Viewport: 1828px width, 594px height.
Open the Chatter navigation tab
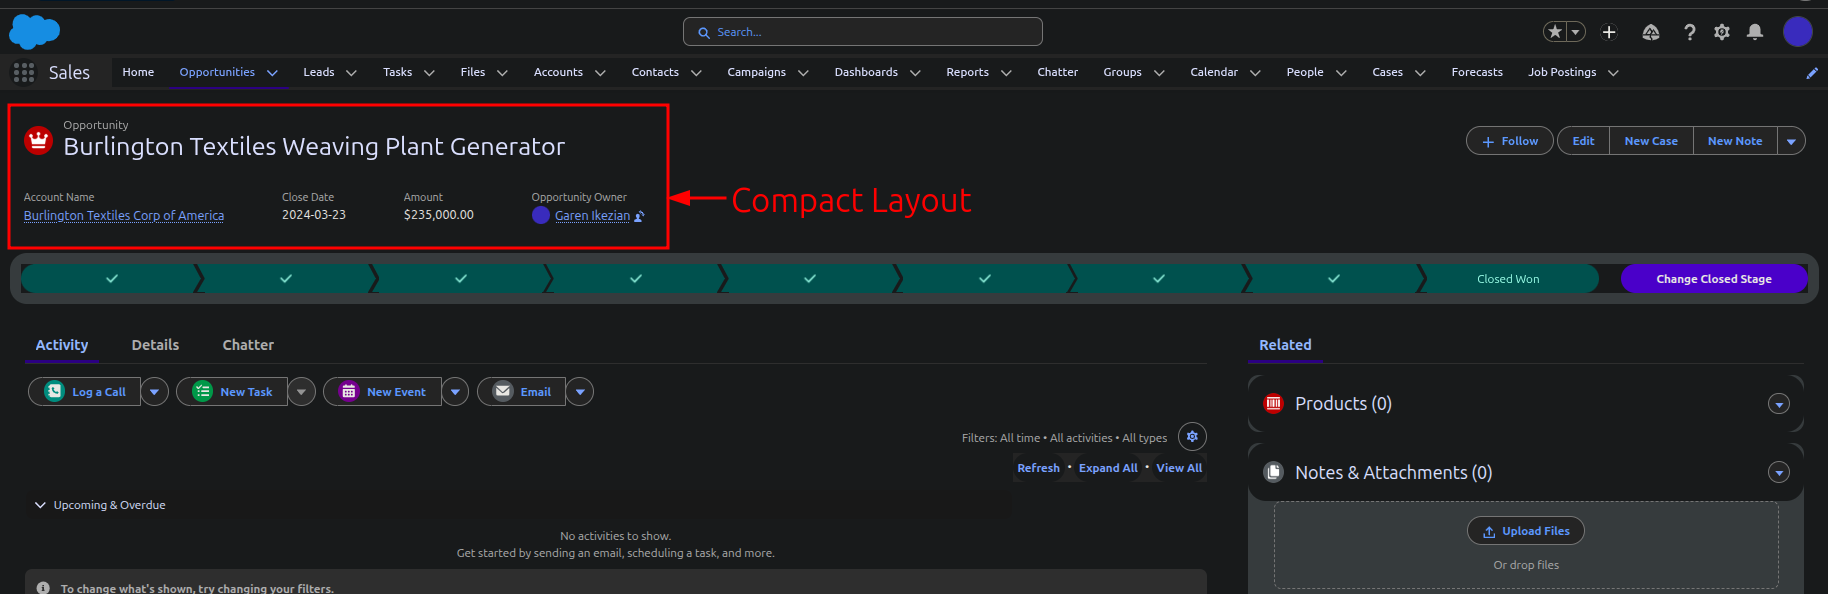point(1057,72)
